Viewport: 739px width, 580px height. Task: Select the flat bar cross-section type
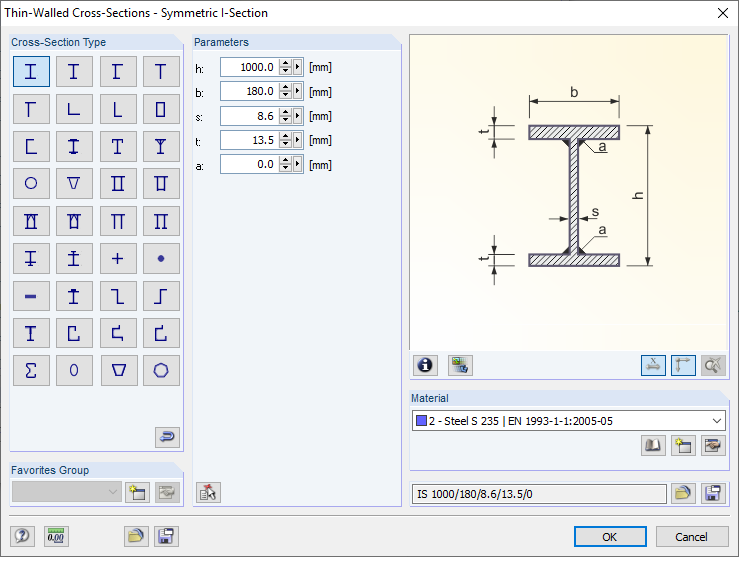coord(31,296)
